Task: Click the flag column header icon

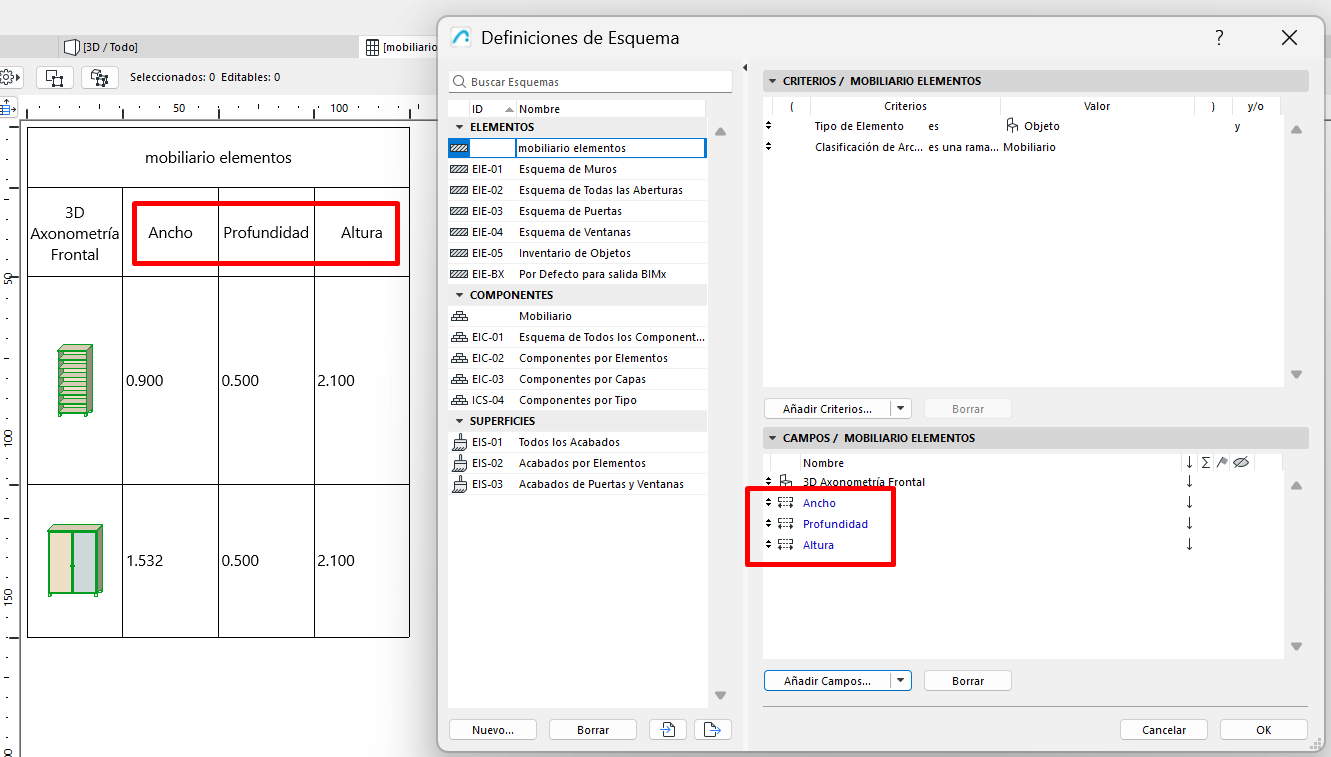Action: pos(1222,462)
